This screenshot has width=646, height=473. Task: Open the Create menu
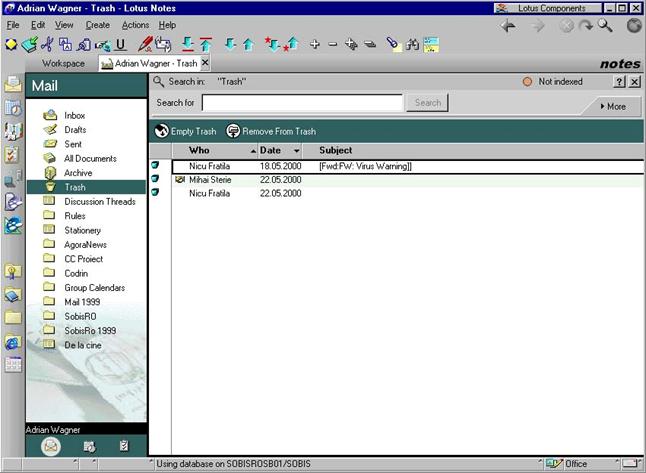[x=98, y=25]
